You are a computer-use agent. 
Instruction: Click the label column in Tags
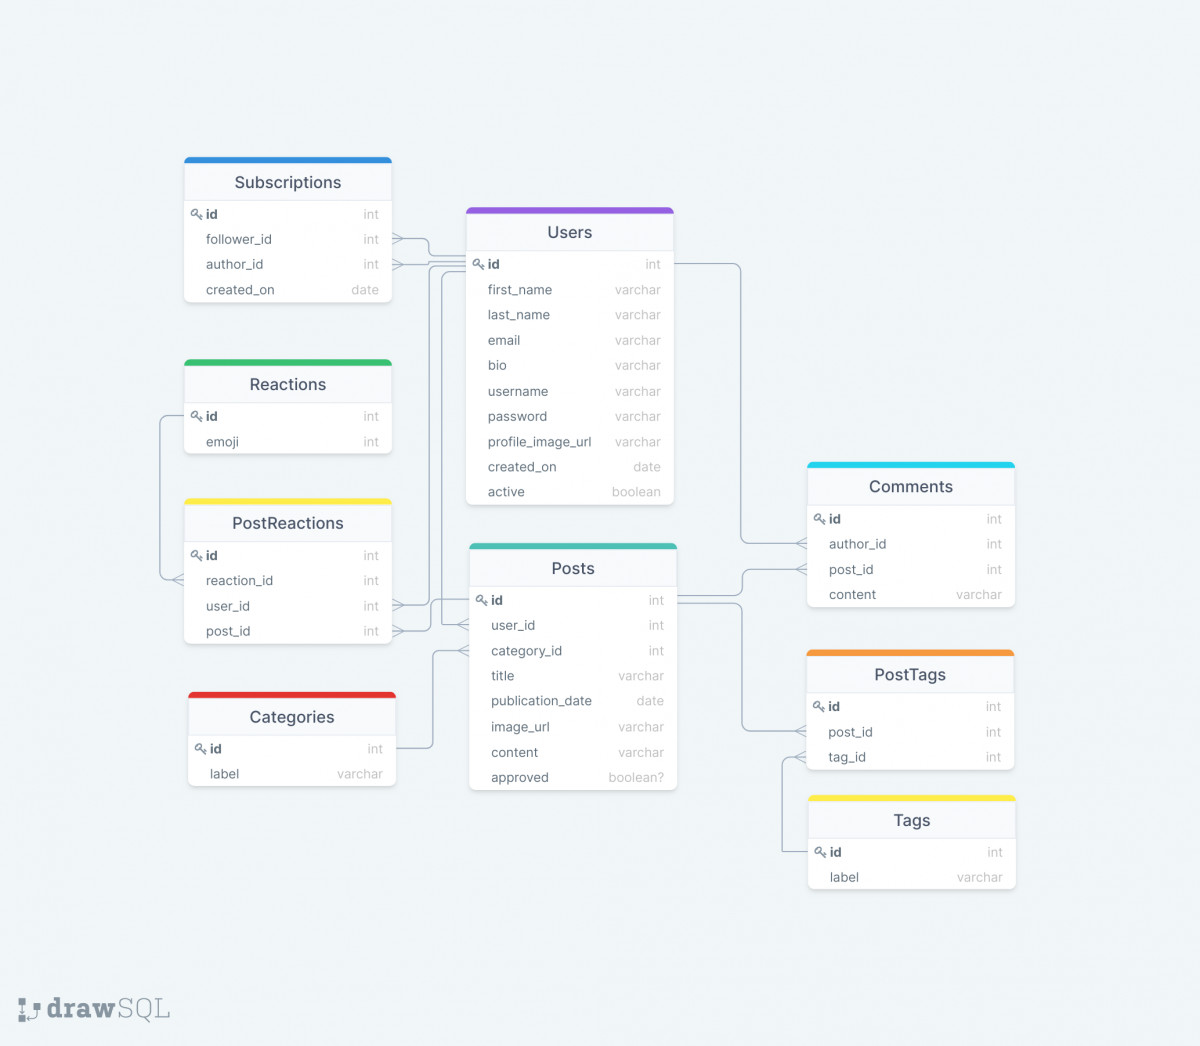(912, 877)
